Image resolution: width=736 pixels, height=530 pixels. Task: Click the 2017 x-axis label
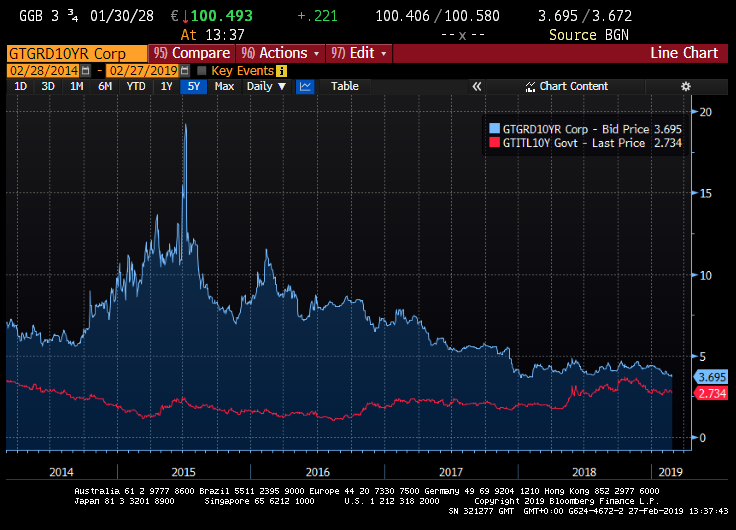click(451, 472)
